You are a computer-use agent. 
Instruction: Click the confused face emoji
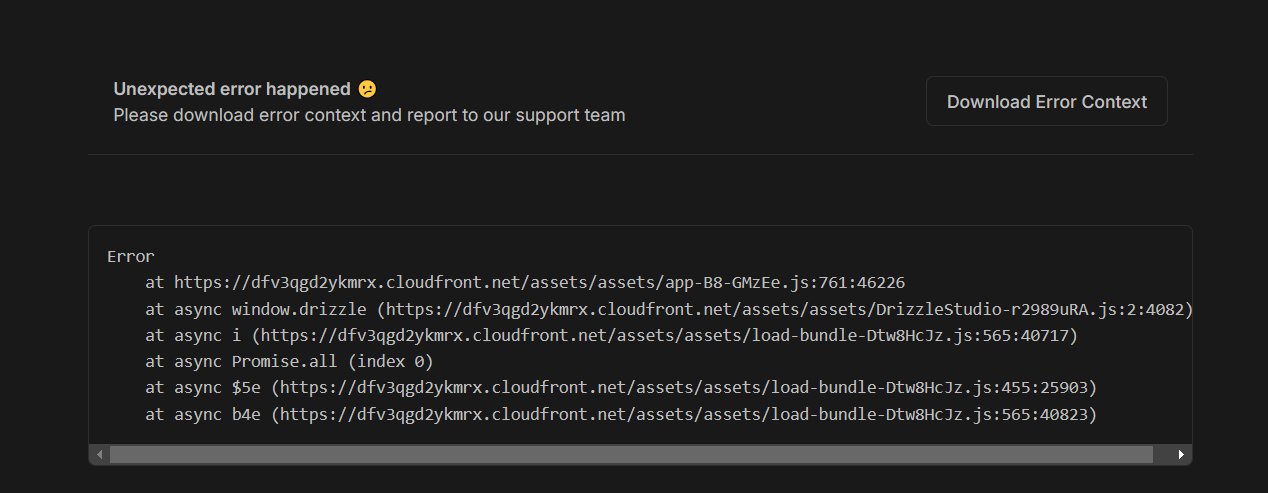pos(367,89)
